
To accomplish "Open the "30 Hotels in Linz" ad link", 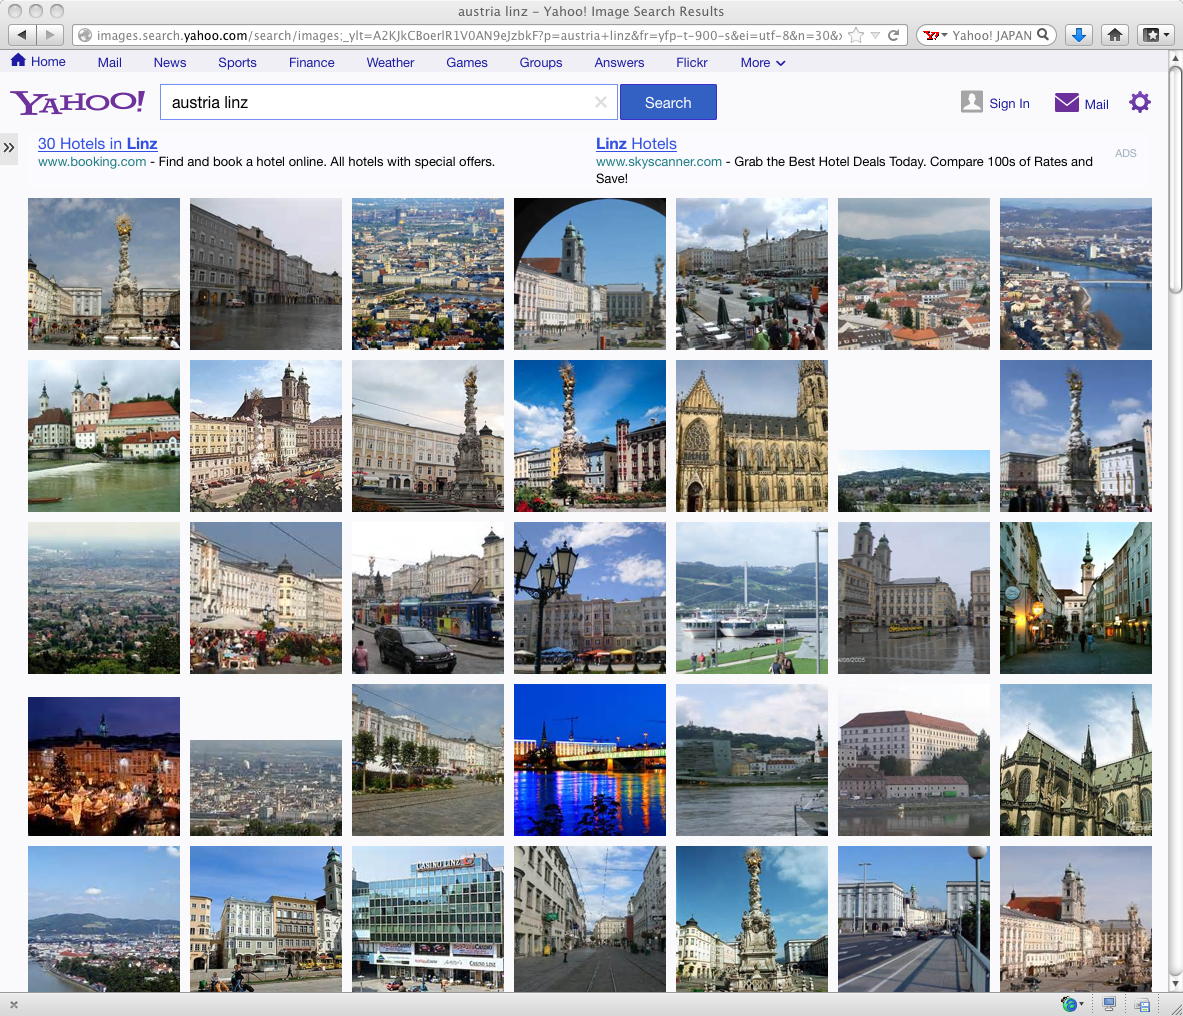I will [x=97, y=144].
